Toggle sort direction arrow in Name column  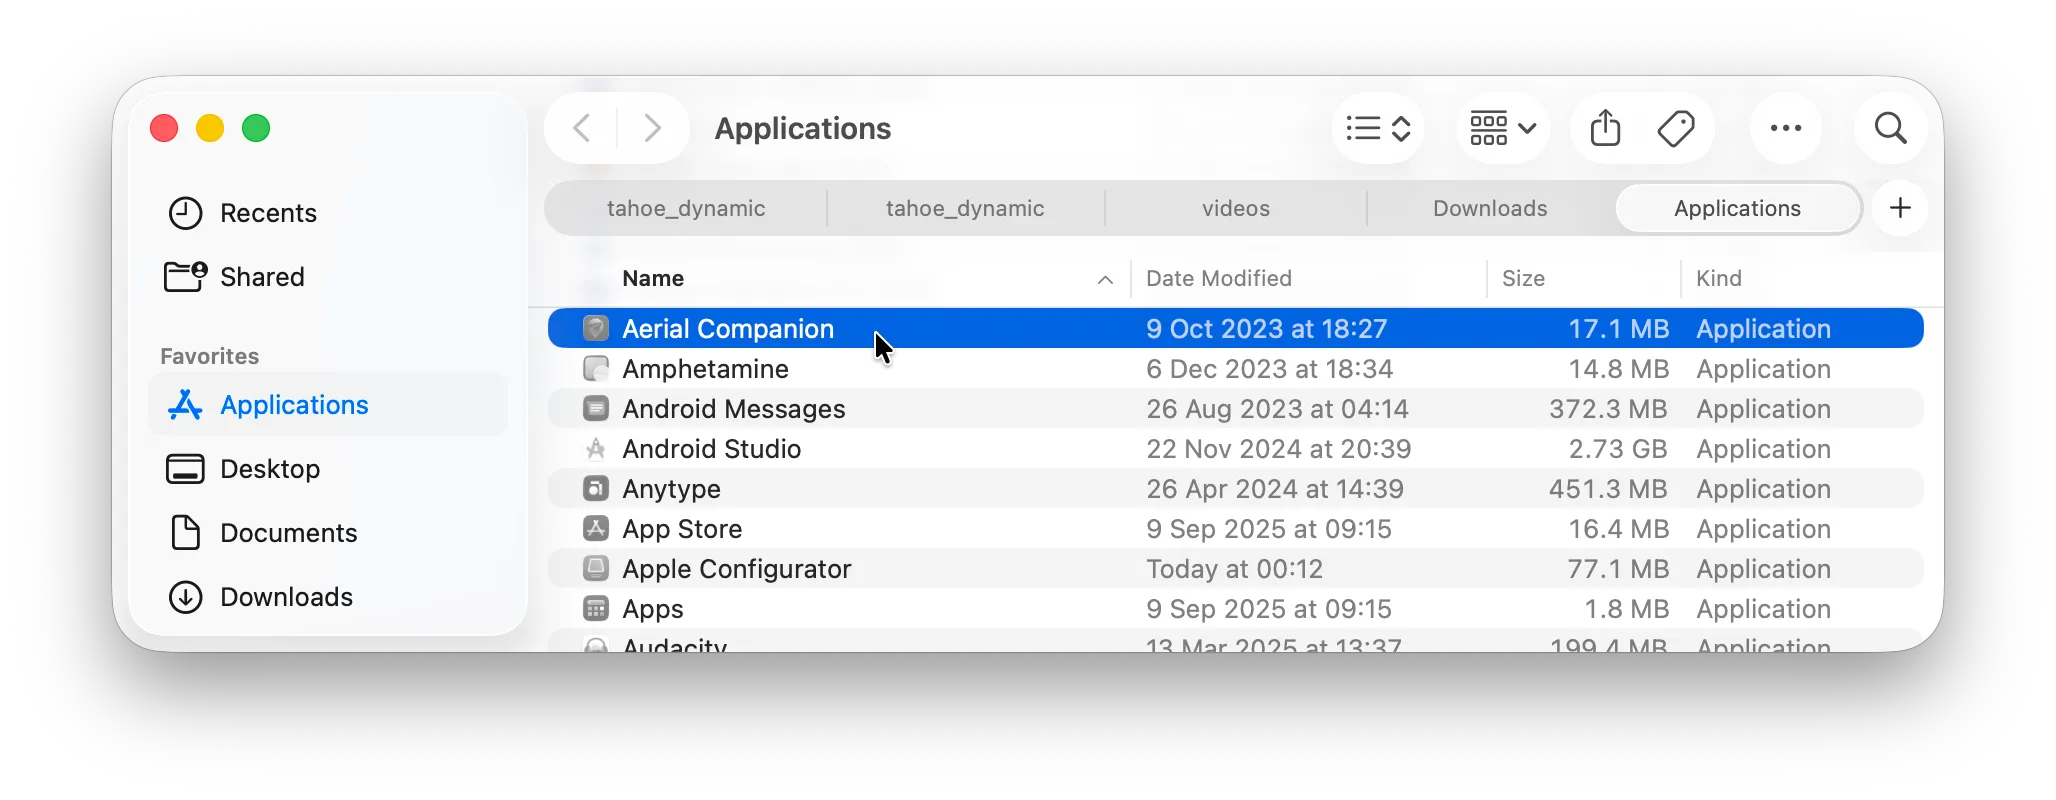click(x=1105, y=280)
